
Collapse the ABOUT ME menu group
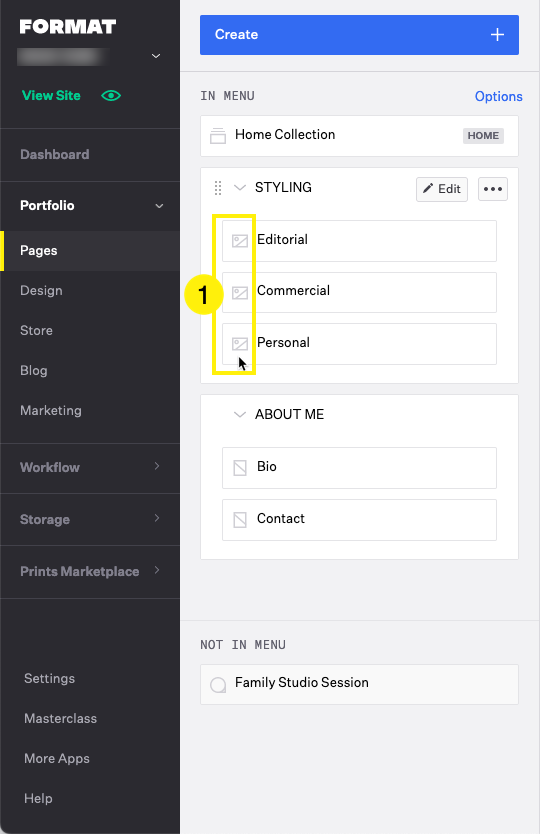pos(240,414)
